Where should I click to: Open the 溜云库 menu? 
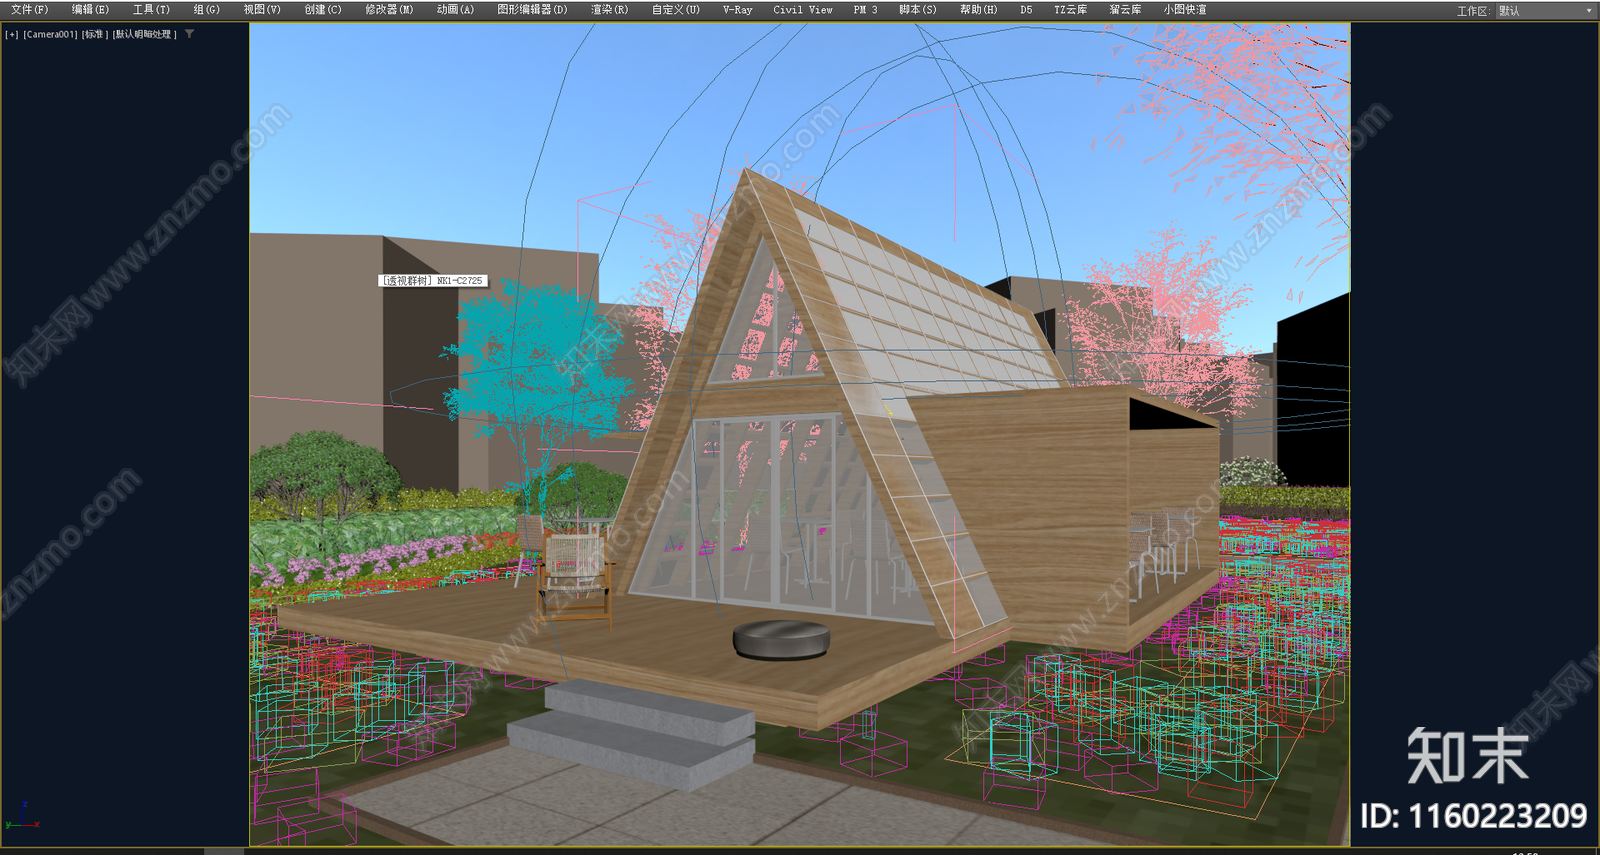pyautogui.click(x=1125, y=9)
